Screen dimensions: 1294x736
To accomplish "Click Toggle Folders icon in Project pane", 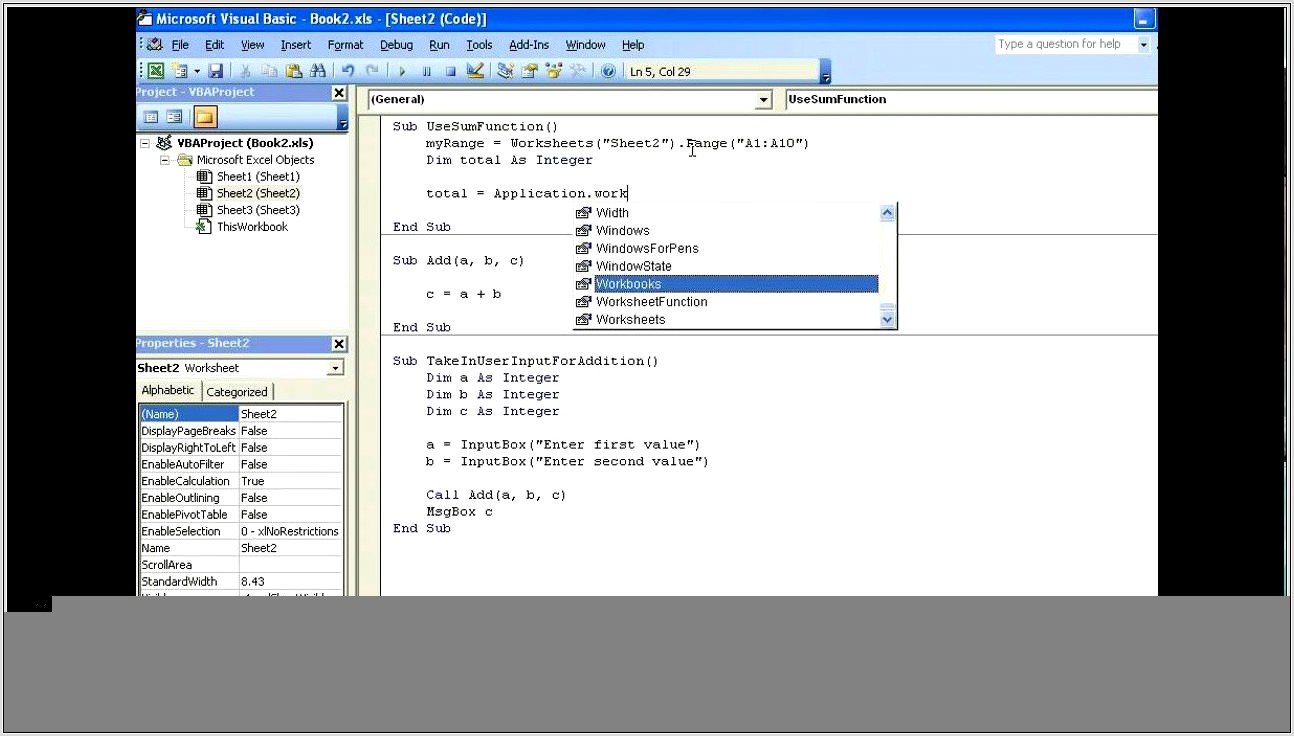I will point(204,117).
